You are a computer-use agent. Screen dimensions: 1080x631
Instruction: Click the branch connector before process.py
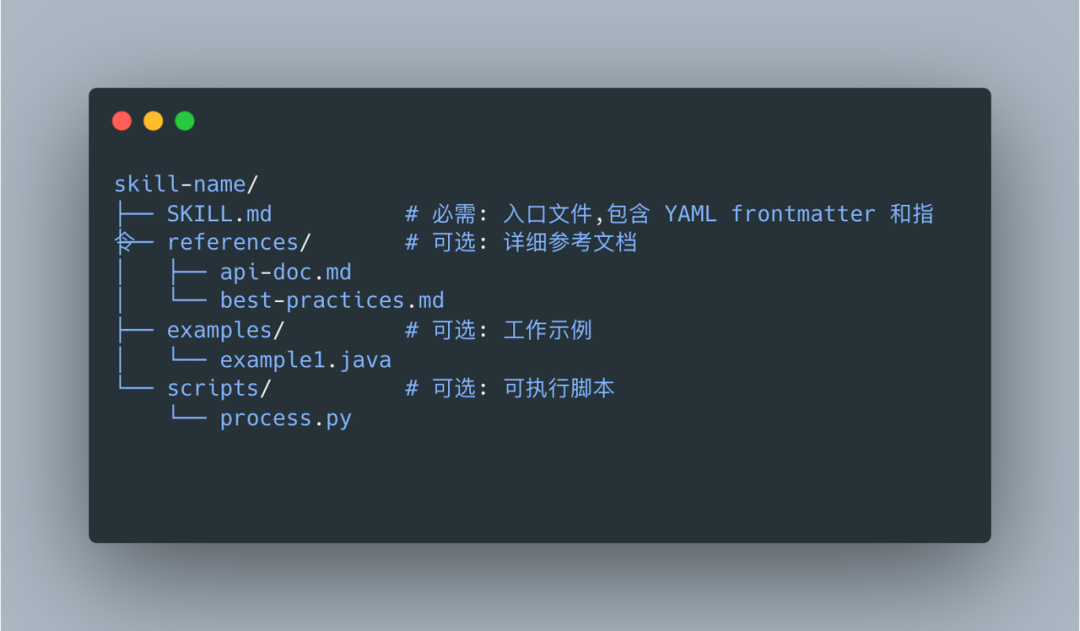pos(188,414)
